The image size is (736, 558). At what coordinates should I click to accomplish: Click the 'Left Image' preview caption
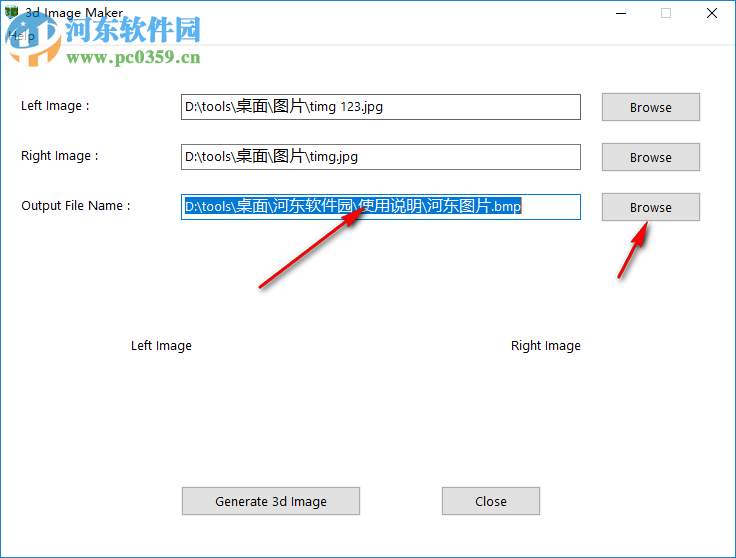point(161,346)
